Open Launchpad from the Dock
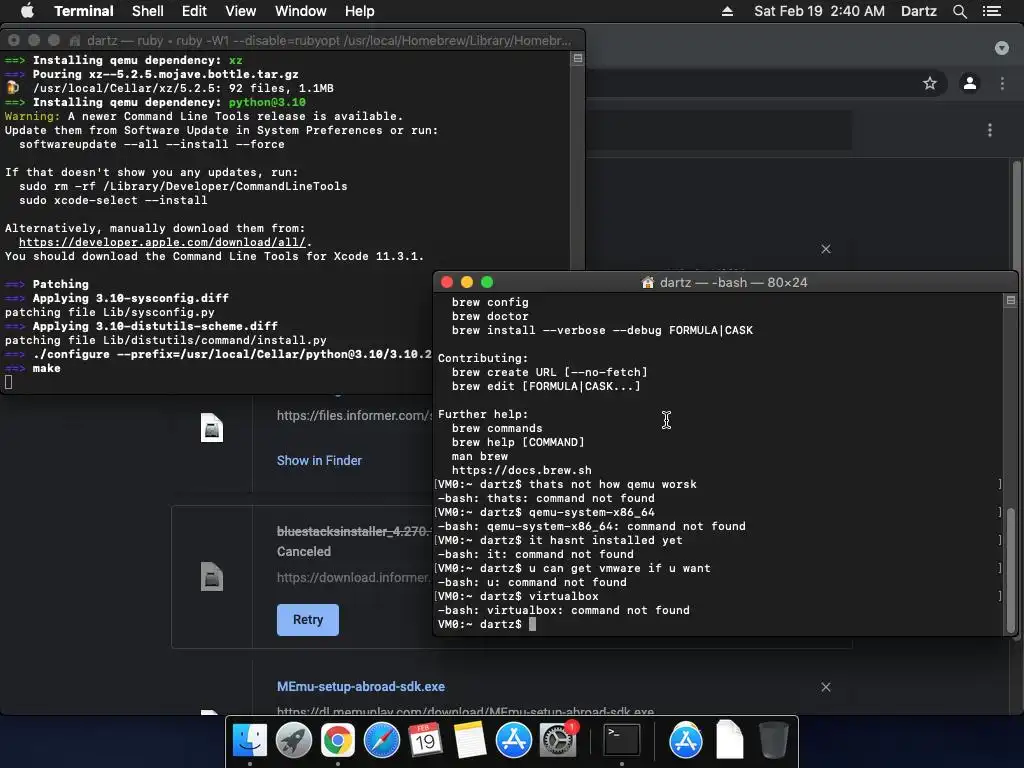The width and height of the screenshot is (1024, 768). [293, 740]
